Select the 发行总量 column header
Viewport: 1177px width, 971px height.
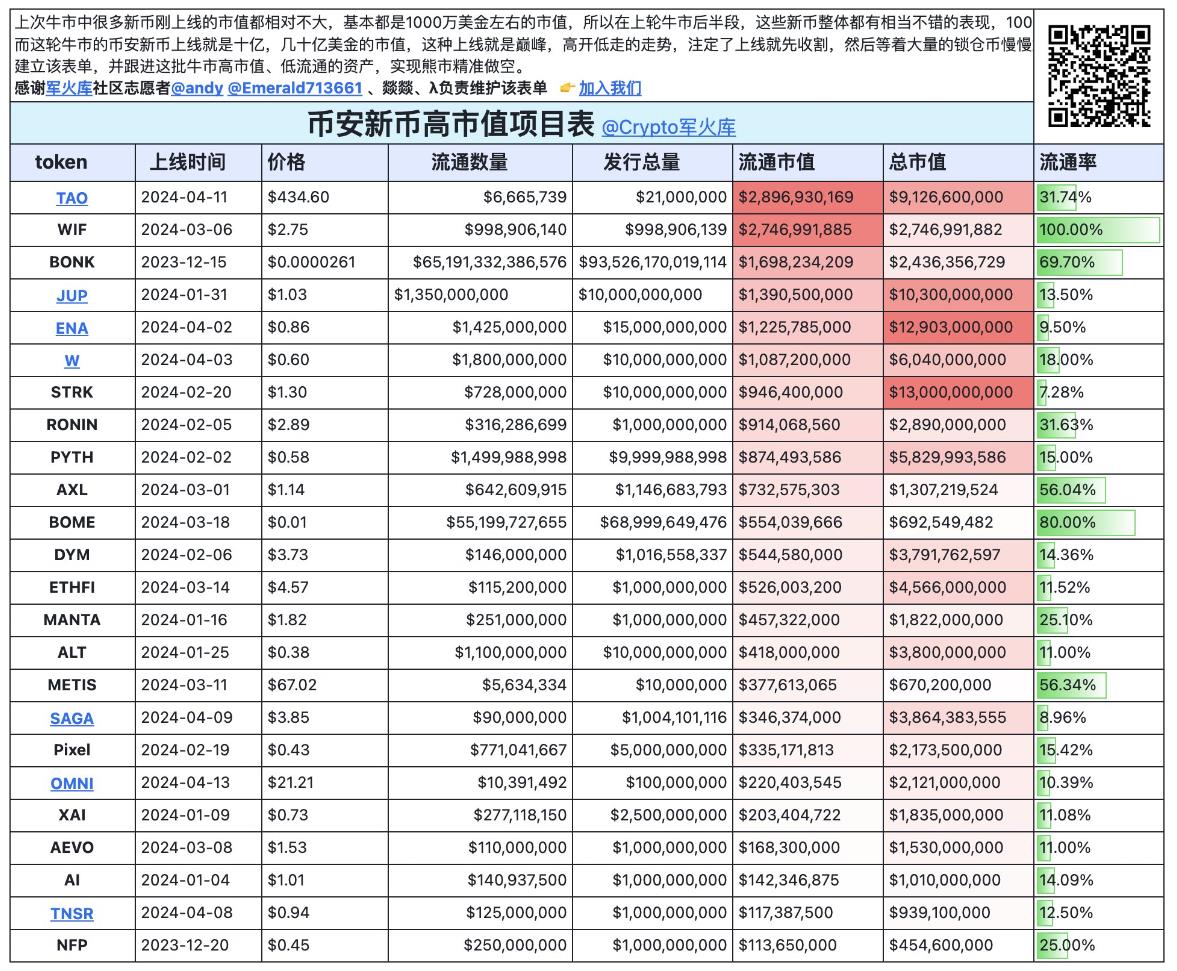652,162
